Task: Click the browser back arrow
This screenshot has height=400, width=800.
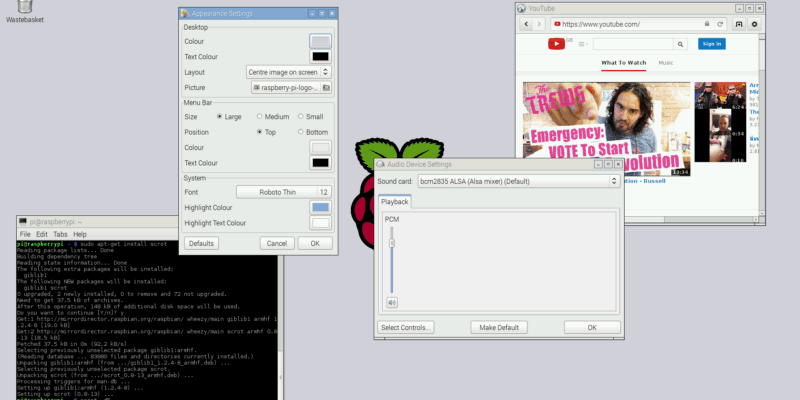Action: pos(525,24)
